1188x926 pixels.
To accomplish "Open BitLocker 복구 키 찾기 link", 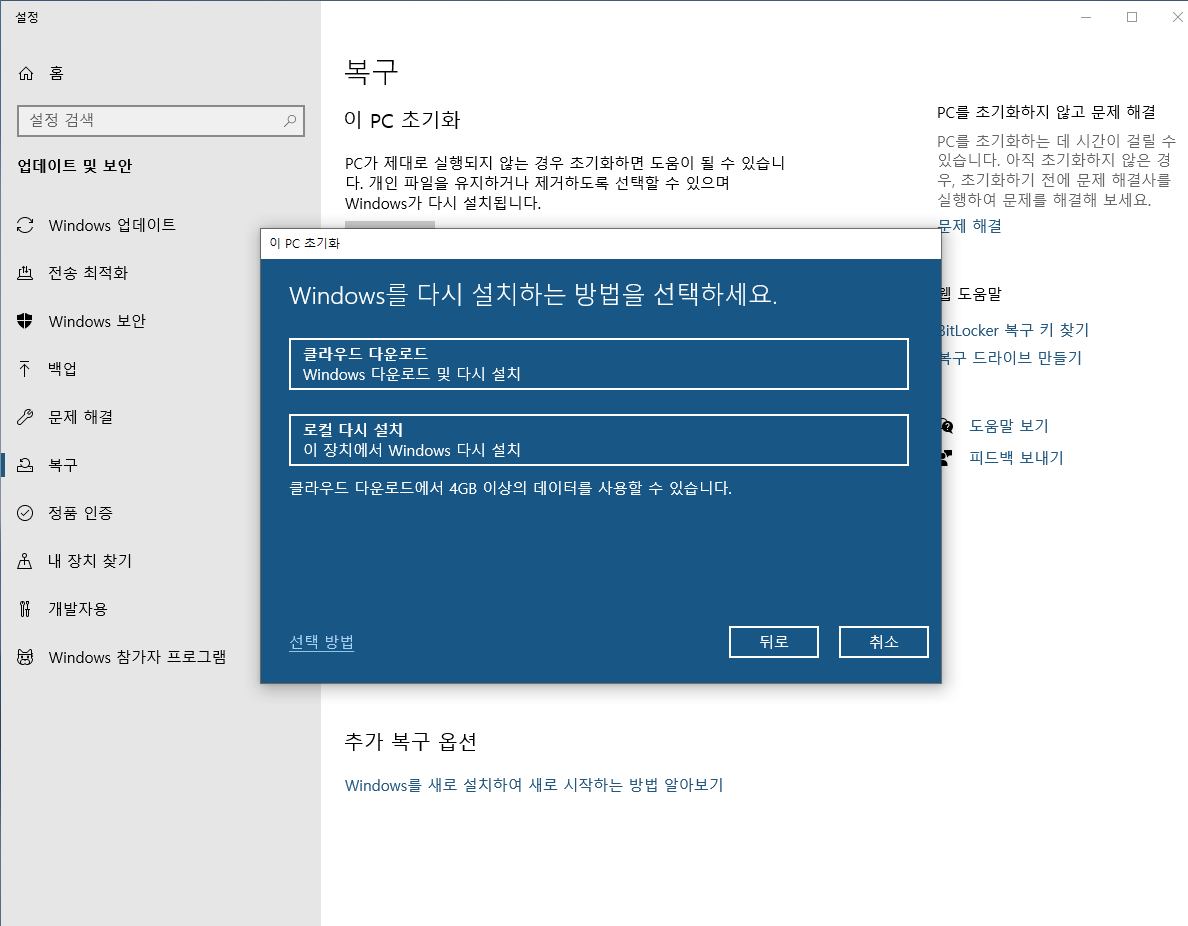I will pos(1015,330).
